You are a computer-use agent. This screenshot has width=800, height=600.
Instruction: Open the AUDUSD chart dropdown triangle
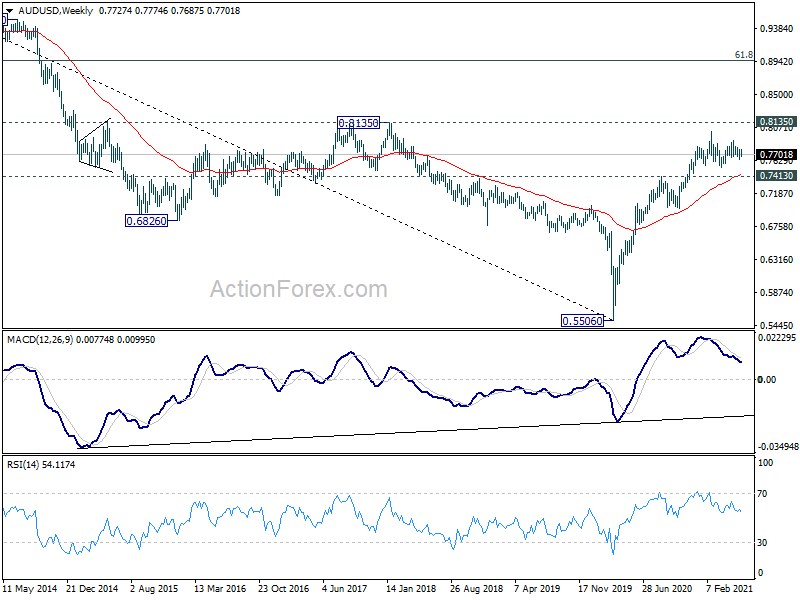coord(9,11)
